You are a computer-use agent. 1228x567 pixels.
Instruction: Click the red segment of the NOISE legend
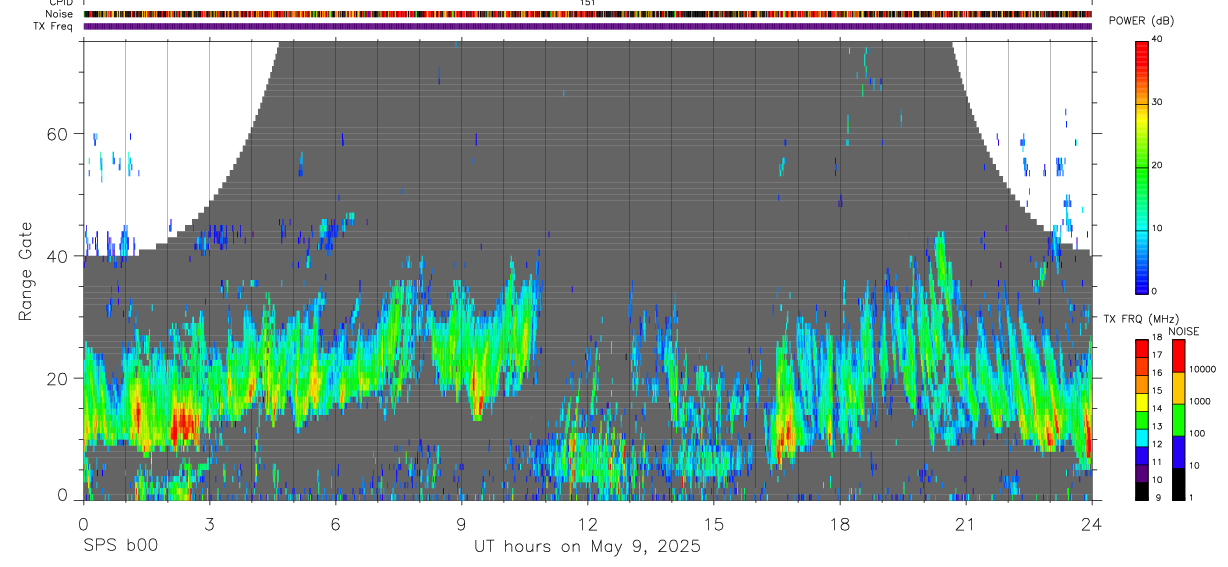point(1178,356)
